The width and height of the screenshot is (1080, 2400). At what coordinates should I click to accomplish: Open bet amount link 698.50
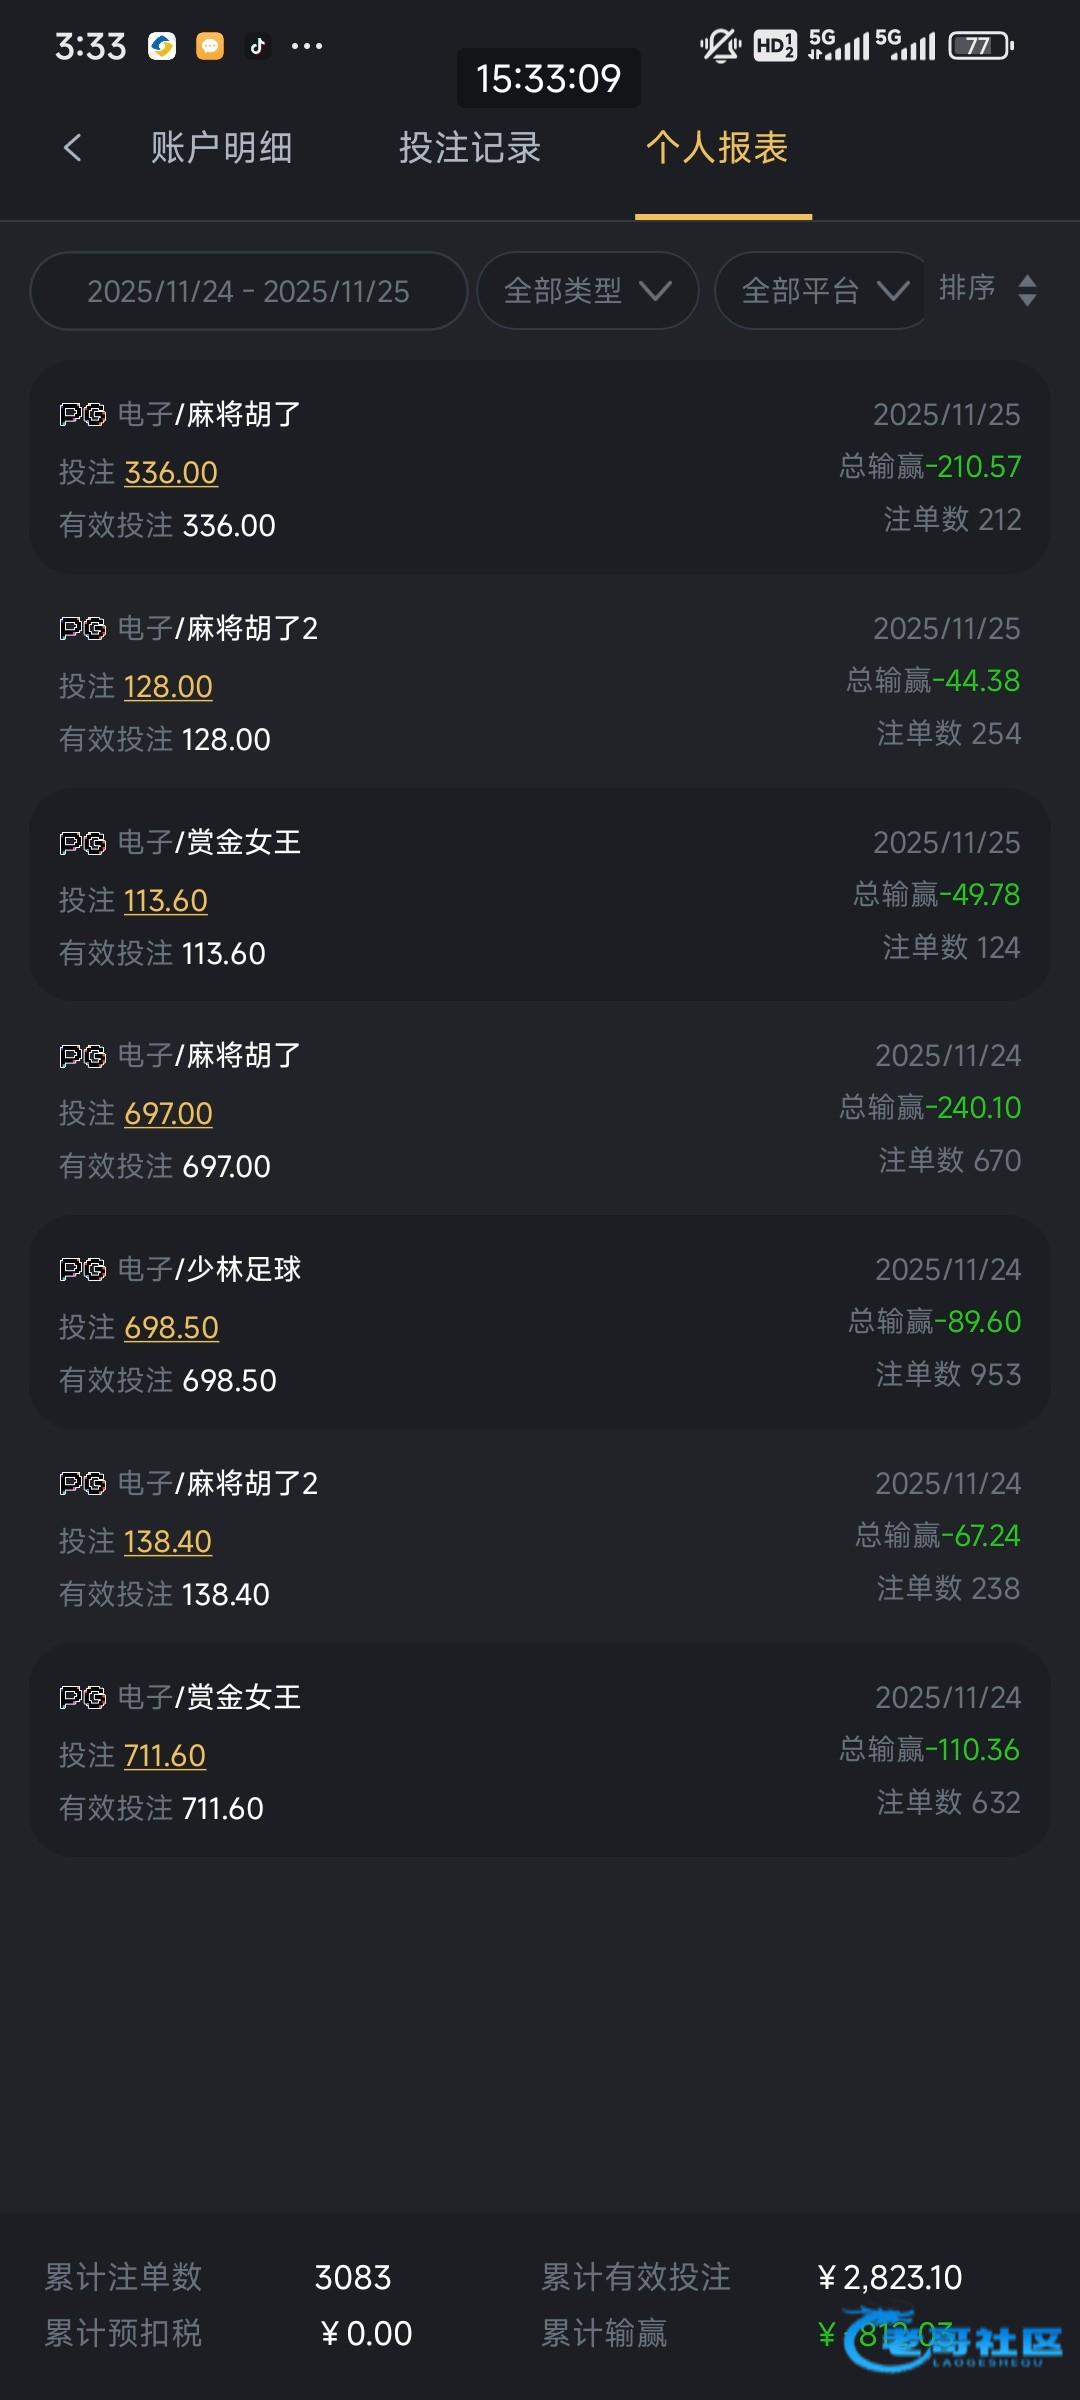[x=171, y=1328]
